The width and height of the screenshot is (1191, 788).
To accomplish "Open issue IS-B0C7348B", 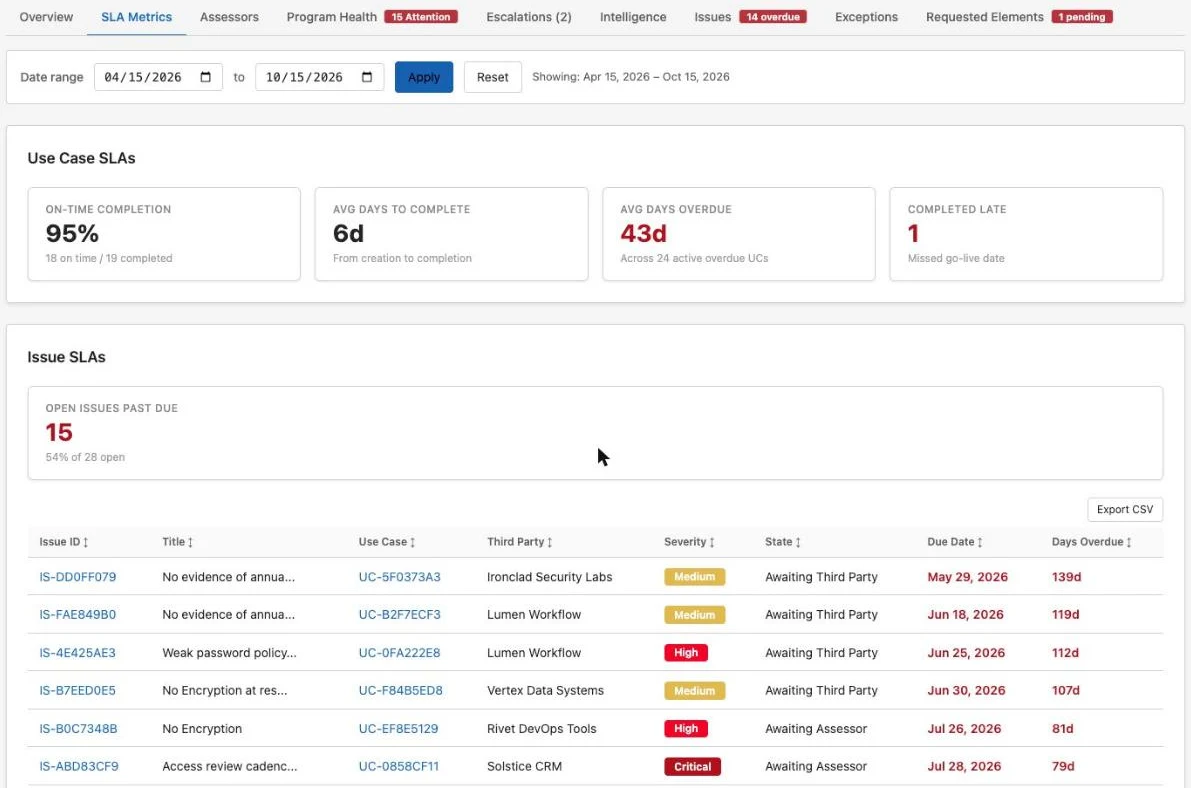I will [78, 729].
